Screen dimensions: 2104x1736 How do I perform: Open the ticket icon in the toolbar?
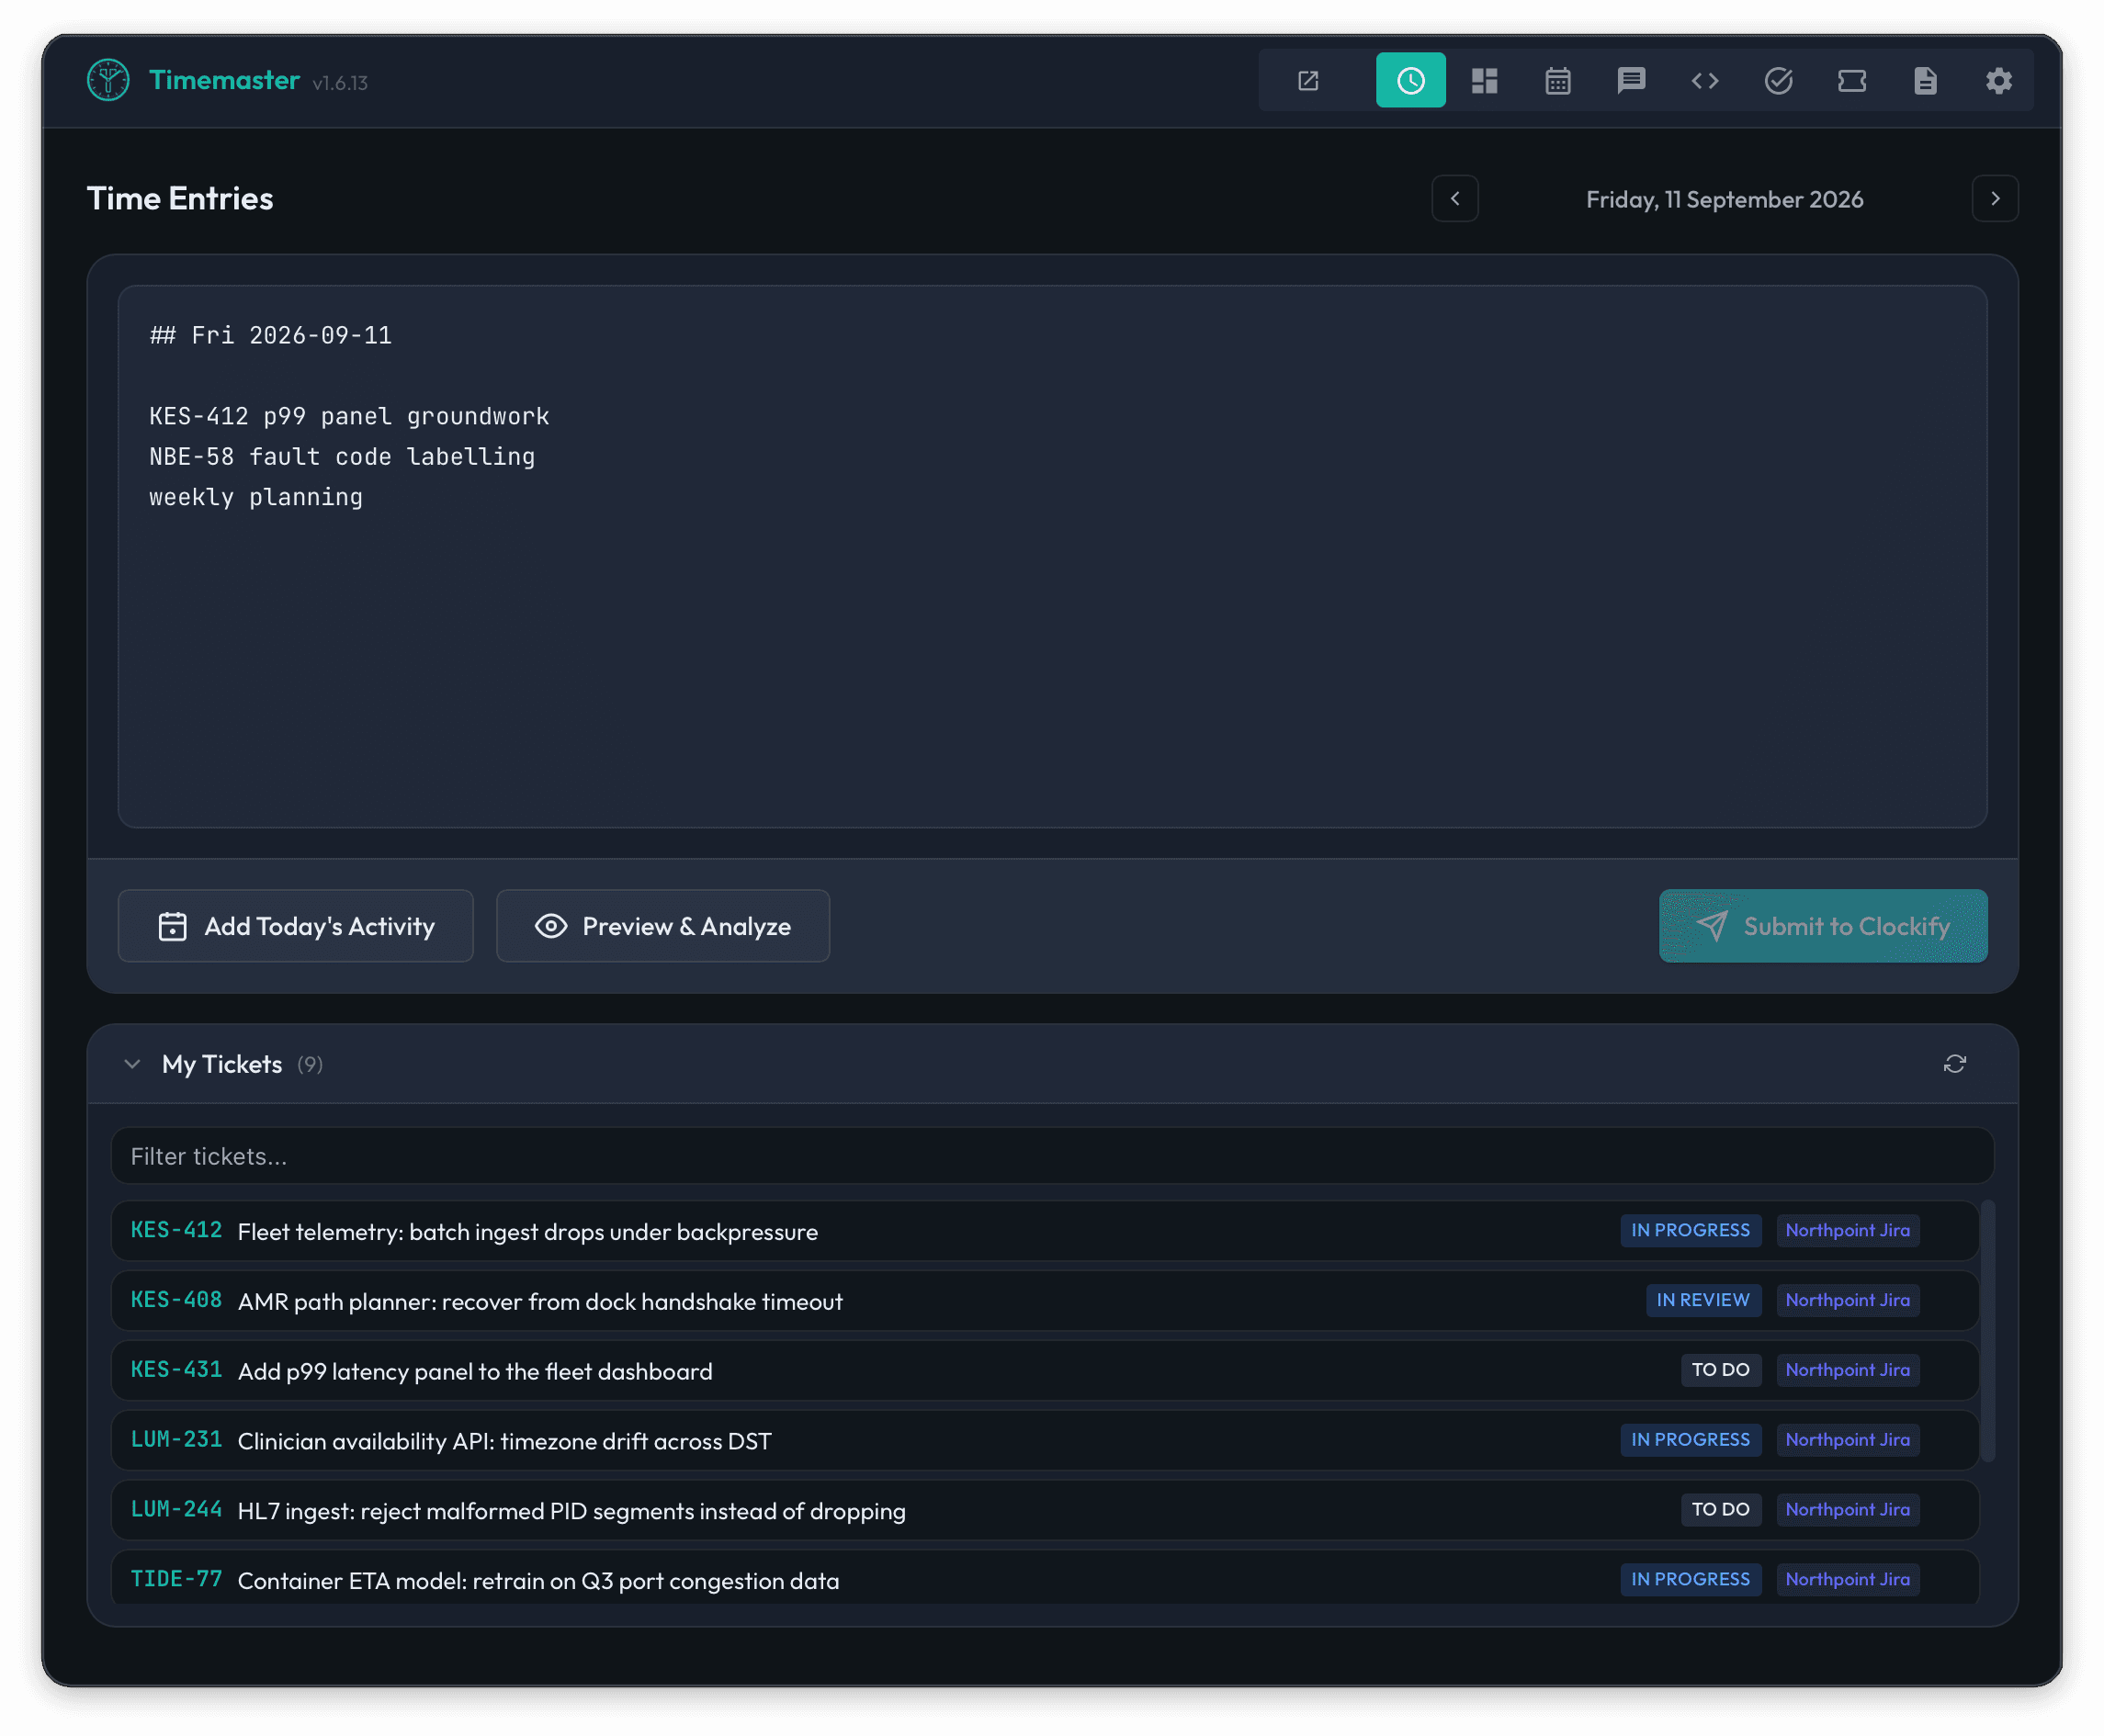click(x=1851, y=81)
